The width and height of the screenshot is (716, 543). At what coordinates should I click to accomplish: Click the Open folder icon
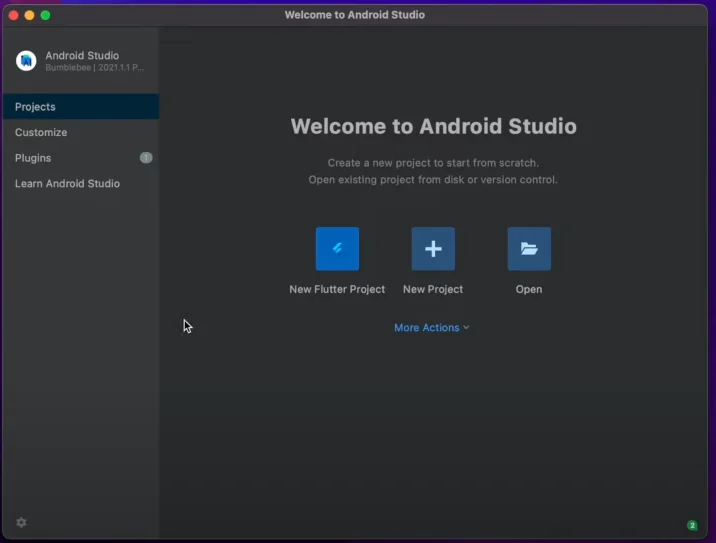529,249
